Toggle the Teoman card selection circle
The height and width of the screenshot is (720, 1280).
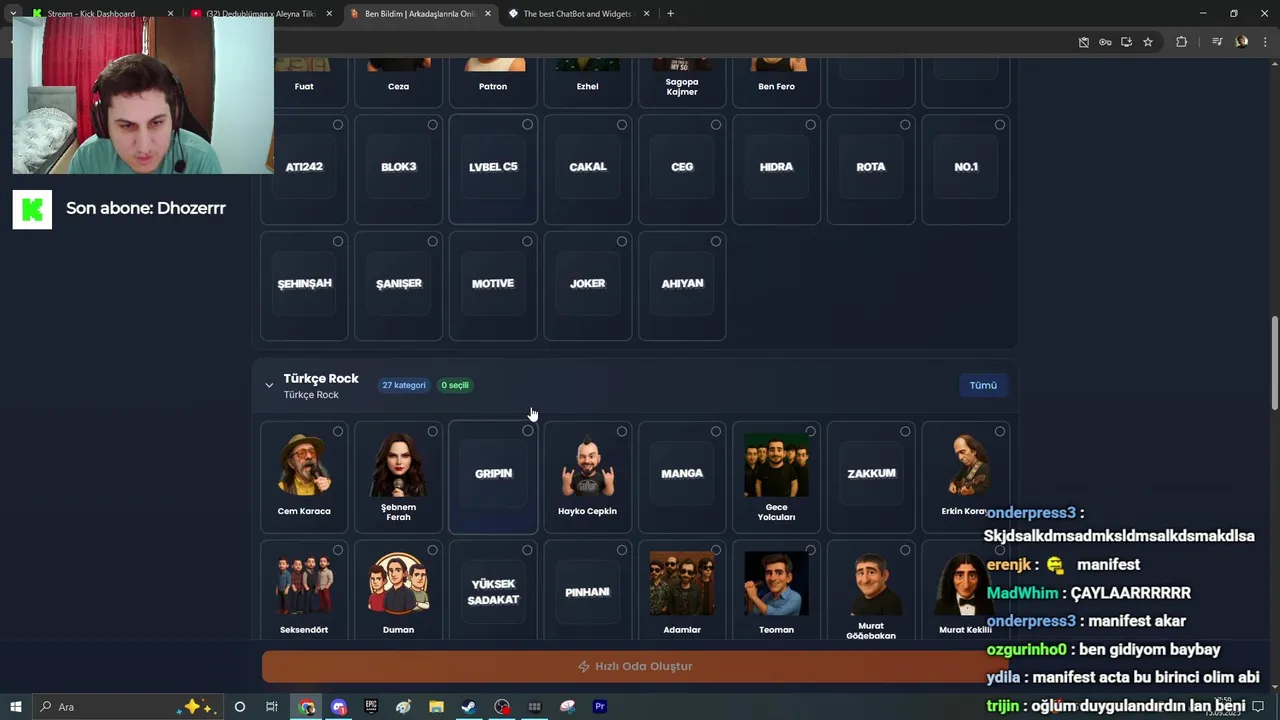pyautogui.click(x=810, y=550)
